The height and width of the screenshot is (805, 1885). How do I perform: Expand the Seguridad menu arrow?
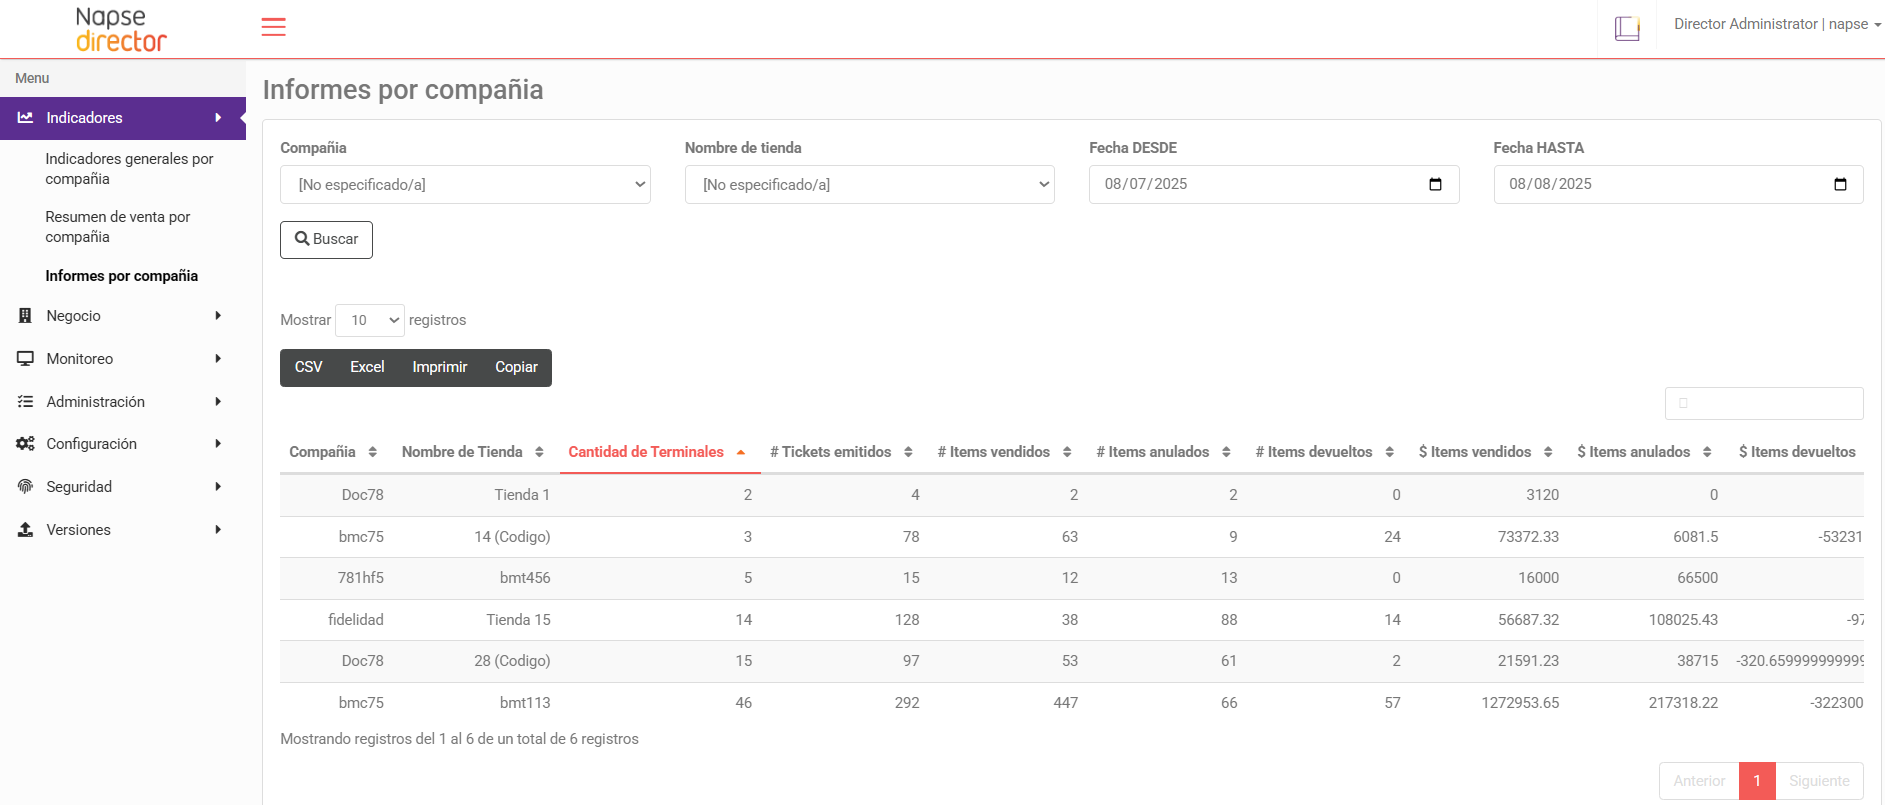[218, 486]
